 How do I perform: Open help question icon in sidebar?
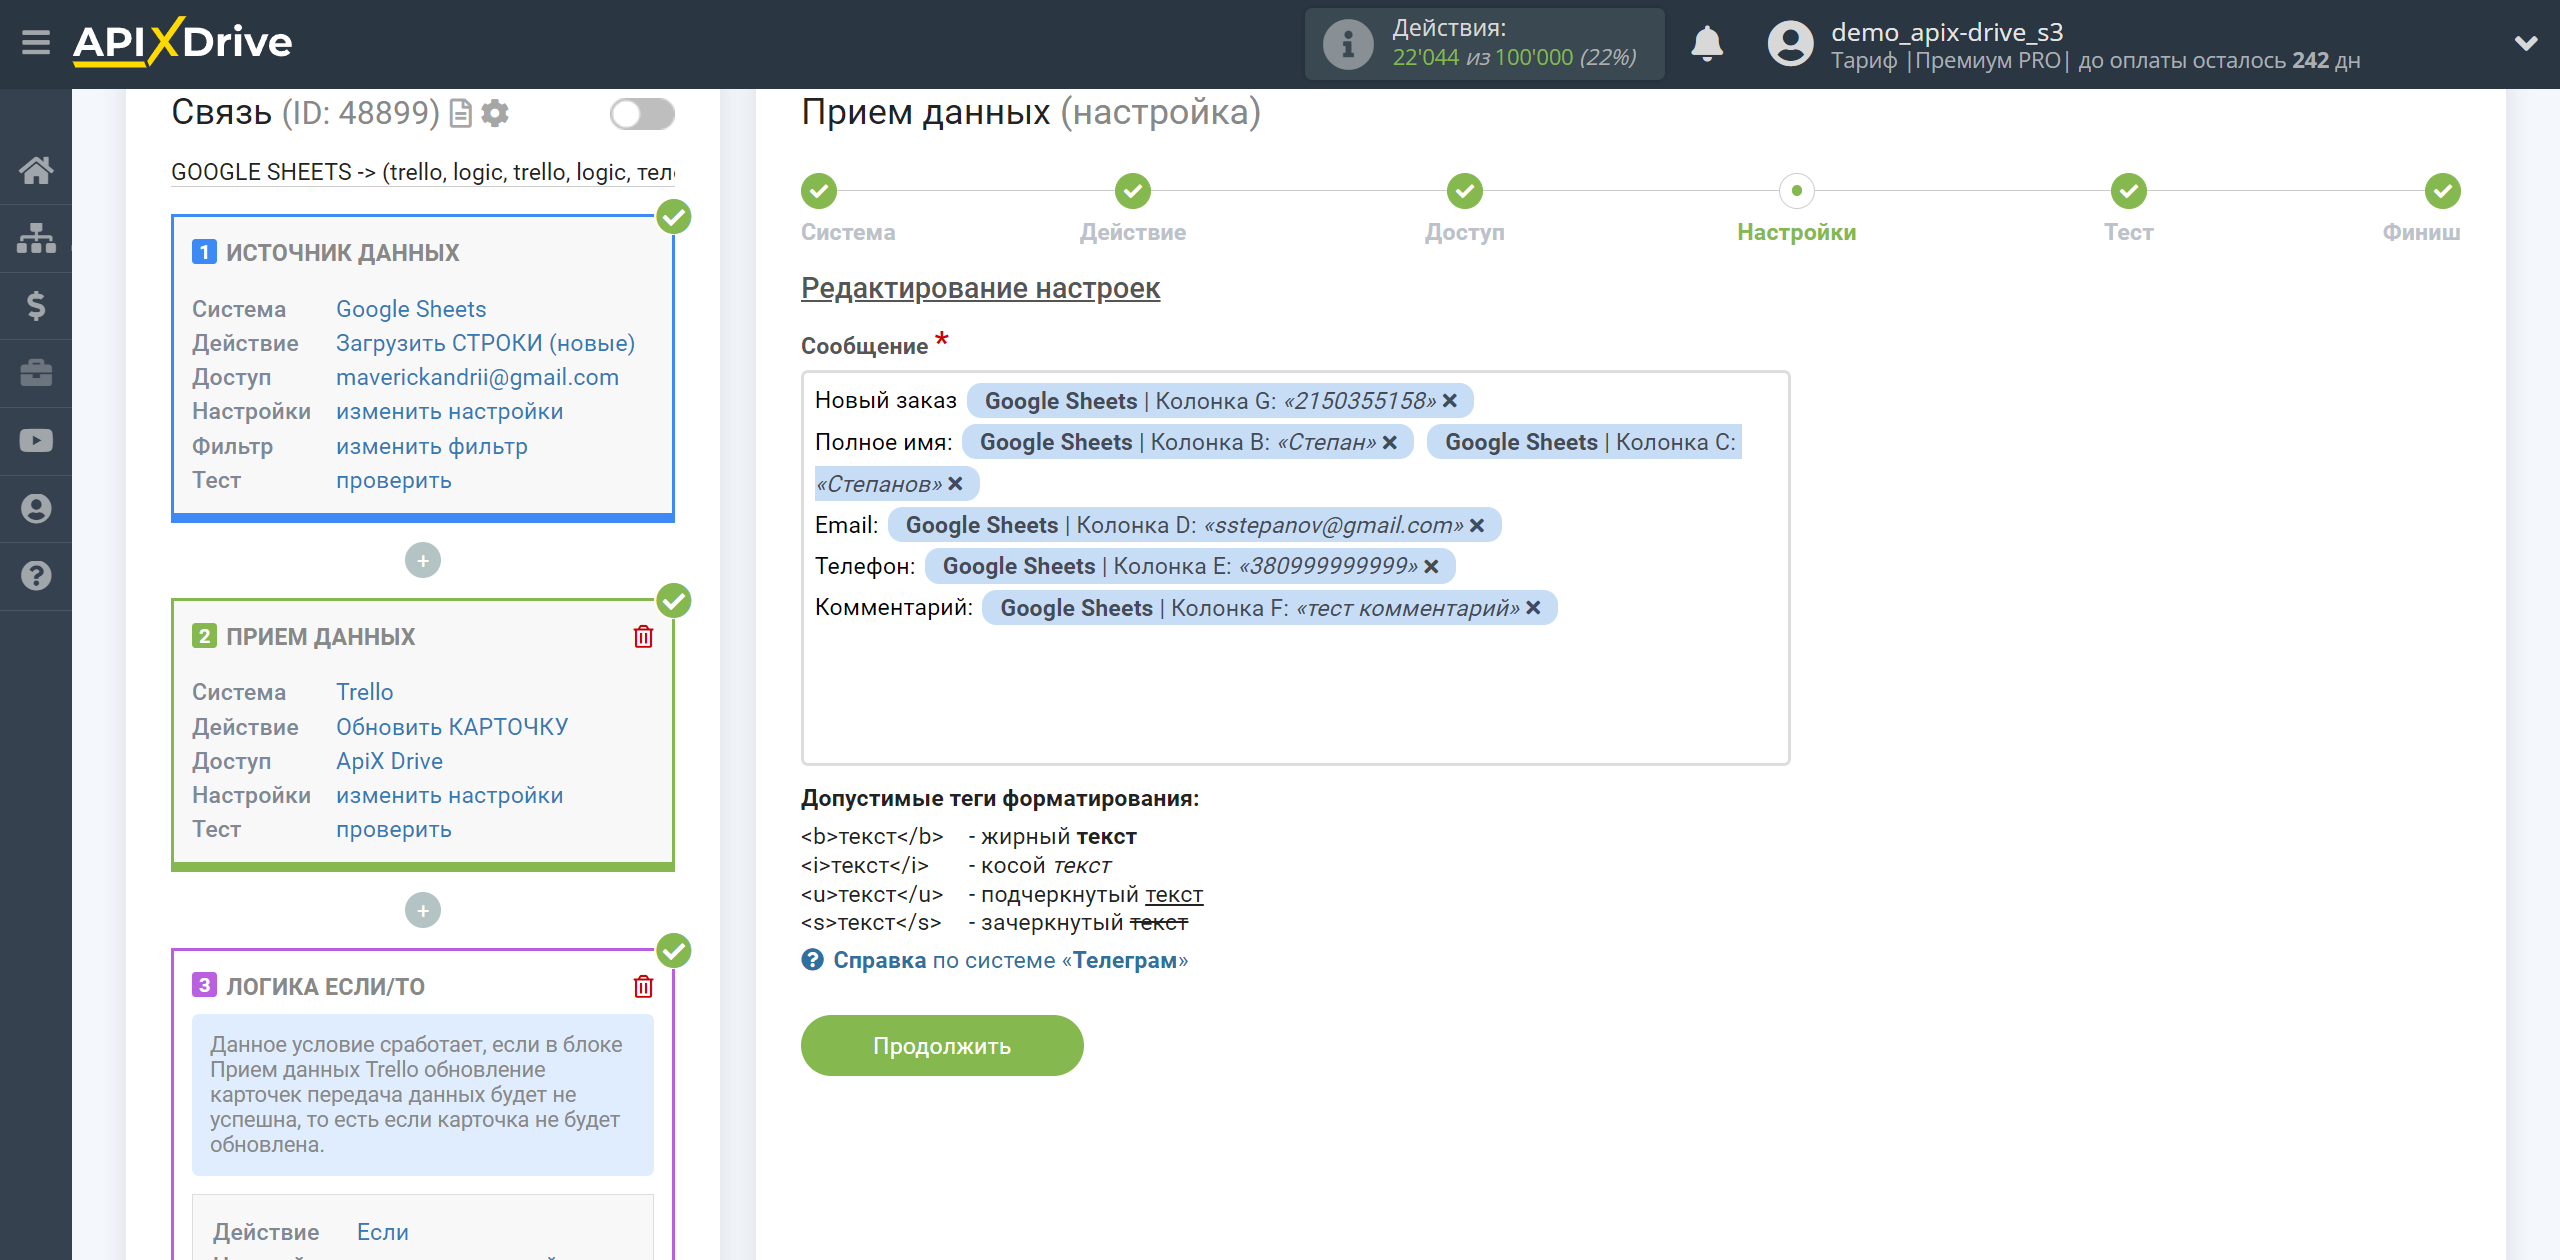tap(36, 576)
